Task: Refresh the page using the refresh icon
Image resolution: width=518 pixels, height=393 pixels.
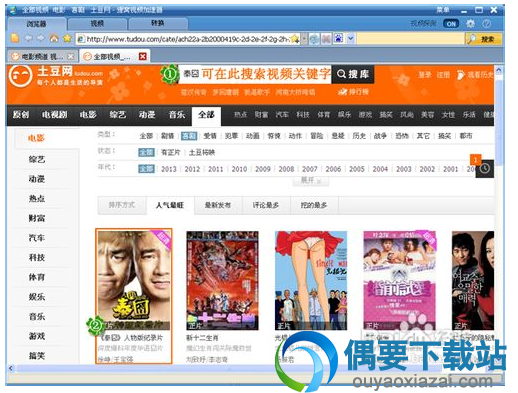Action: pyautogui.click(x=314, y=39)
